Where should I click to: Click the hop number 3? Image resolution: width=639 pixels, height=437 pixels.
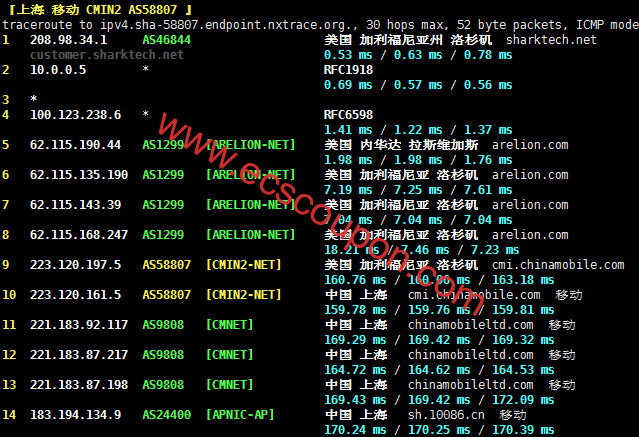(x=5, y=100)
